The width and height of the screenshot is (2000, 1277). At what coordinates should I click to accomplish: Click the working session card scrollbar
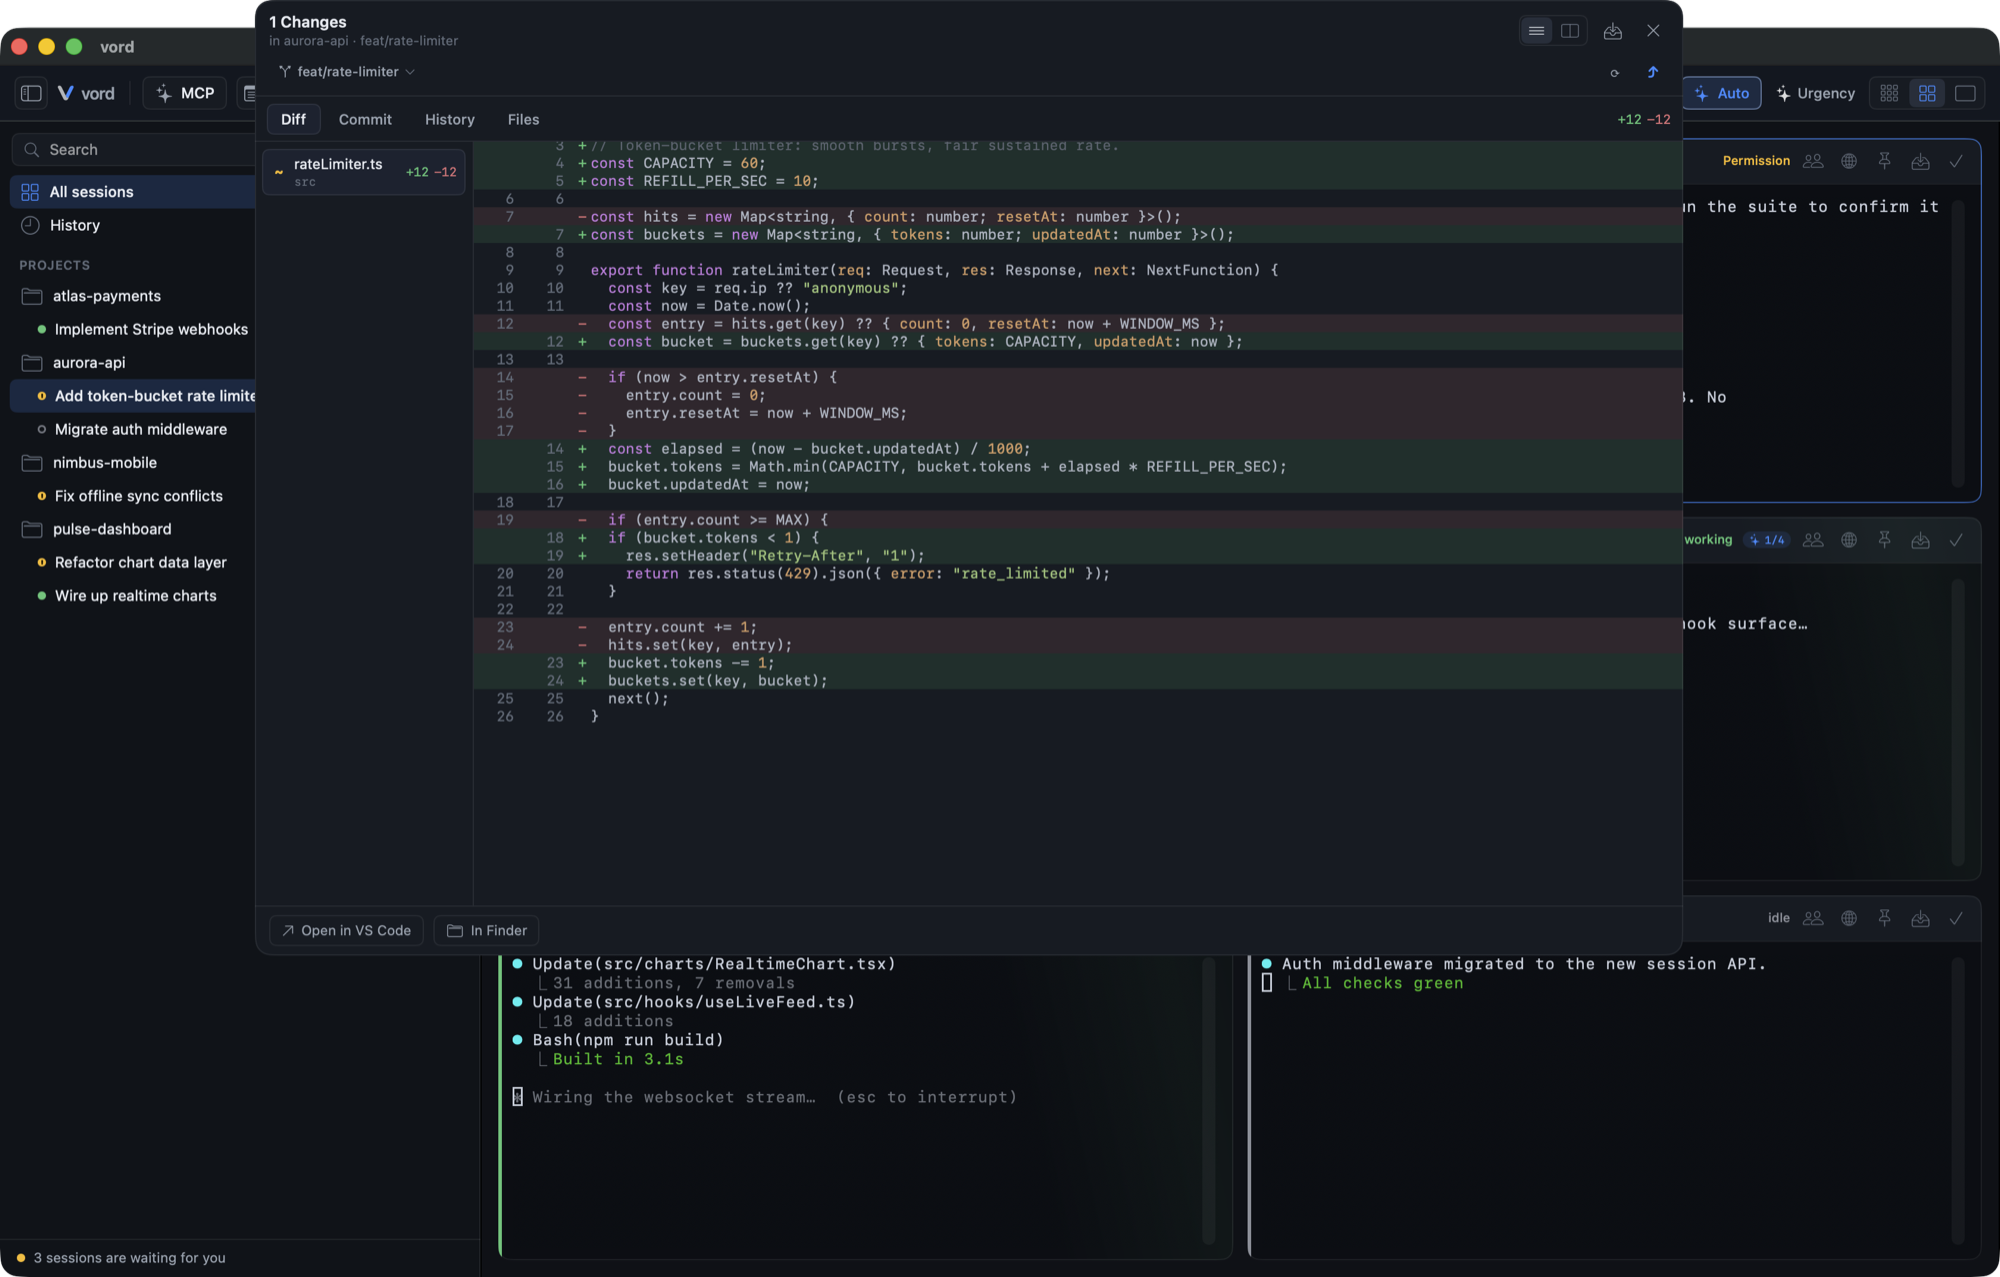(x=1957, y=722)
